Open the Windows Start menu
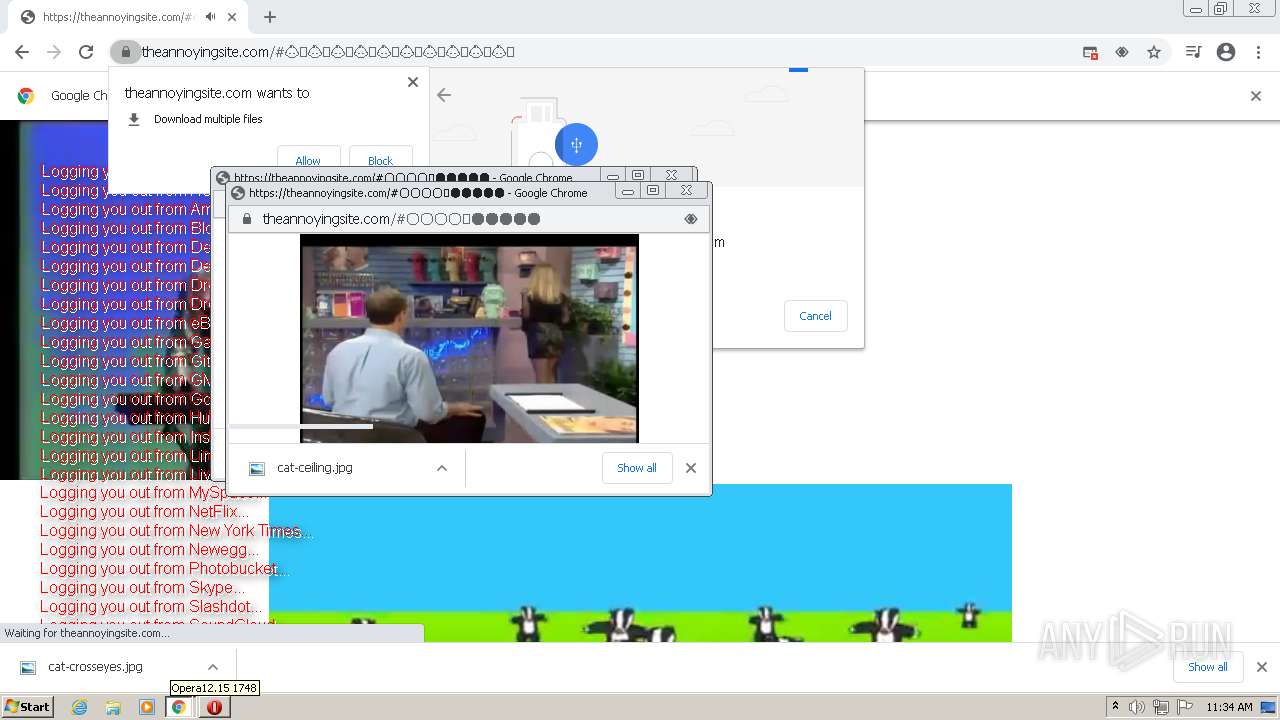This screenshot has height=720, width=1280. pyautogui.click(x=28, y=707)
